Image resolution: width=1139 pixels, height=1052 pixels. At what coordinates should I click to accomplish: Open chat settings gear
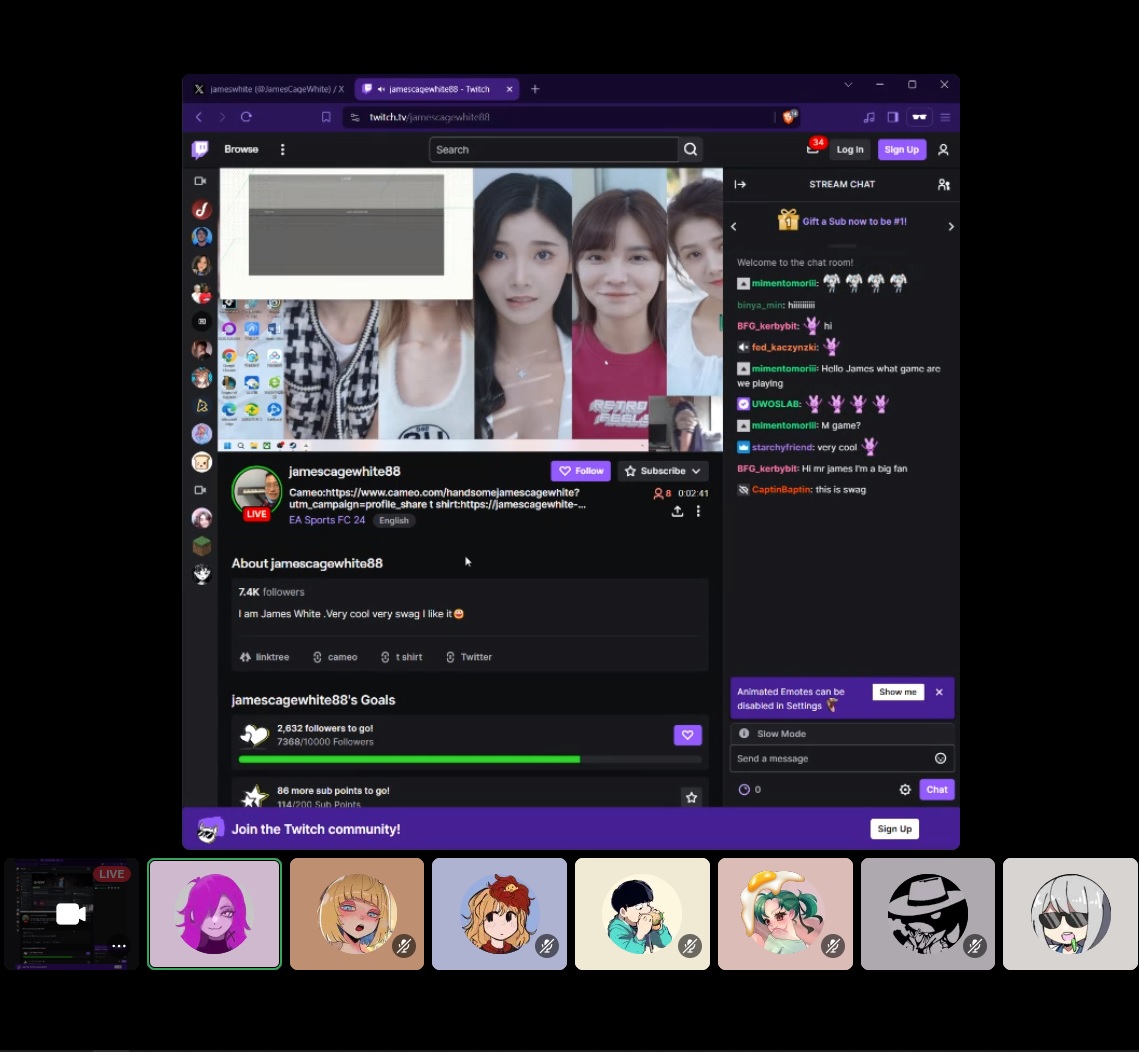point(905,790)
